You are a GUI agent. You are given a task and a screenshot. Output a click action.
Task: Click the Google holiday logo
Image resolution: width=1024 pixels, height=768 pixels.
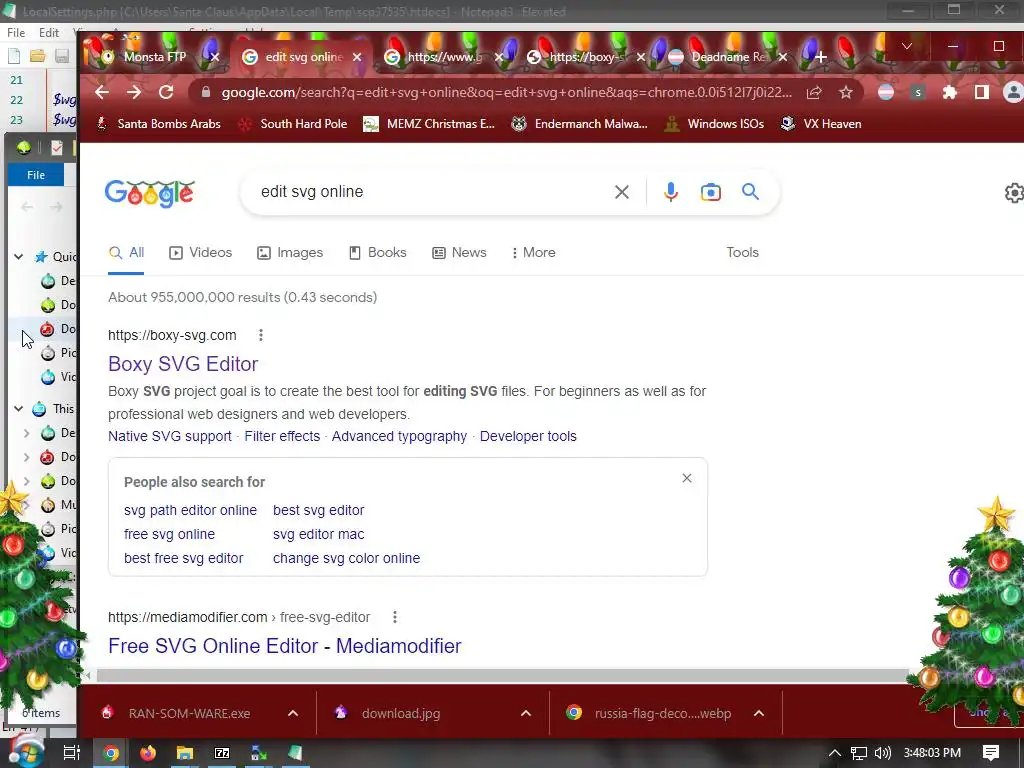[x=150, y=193]
